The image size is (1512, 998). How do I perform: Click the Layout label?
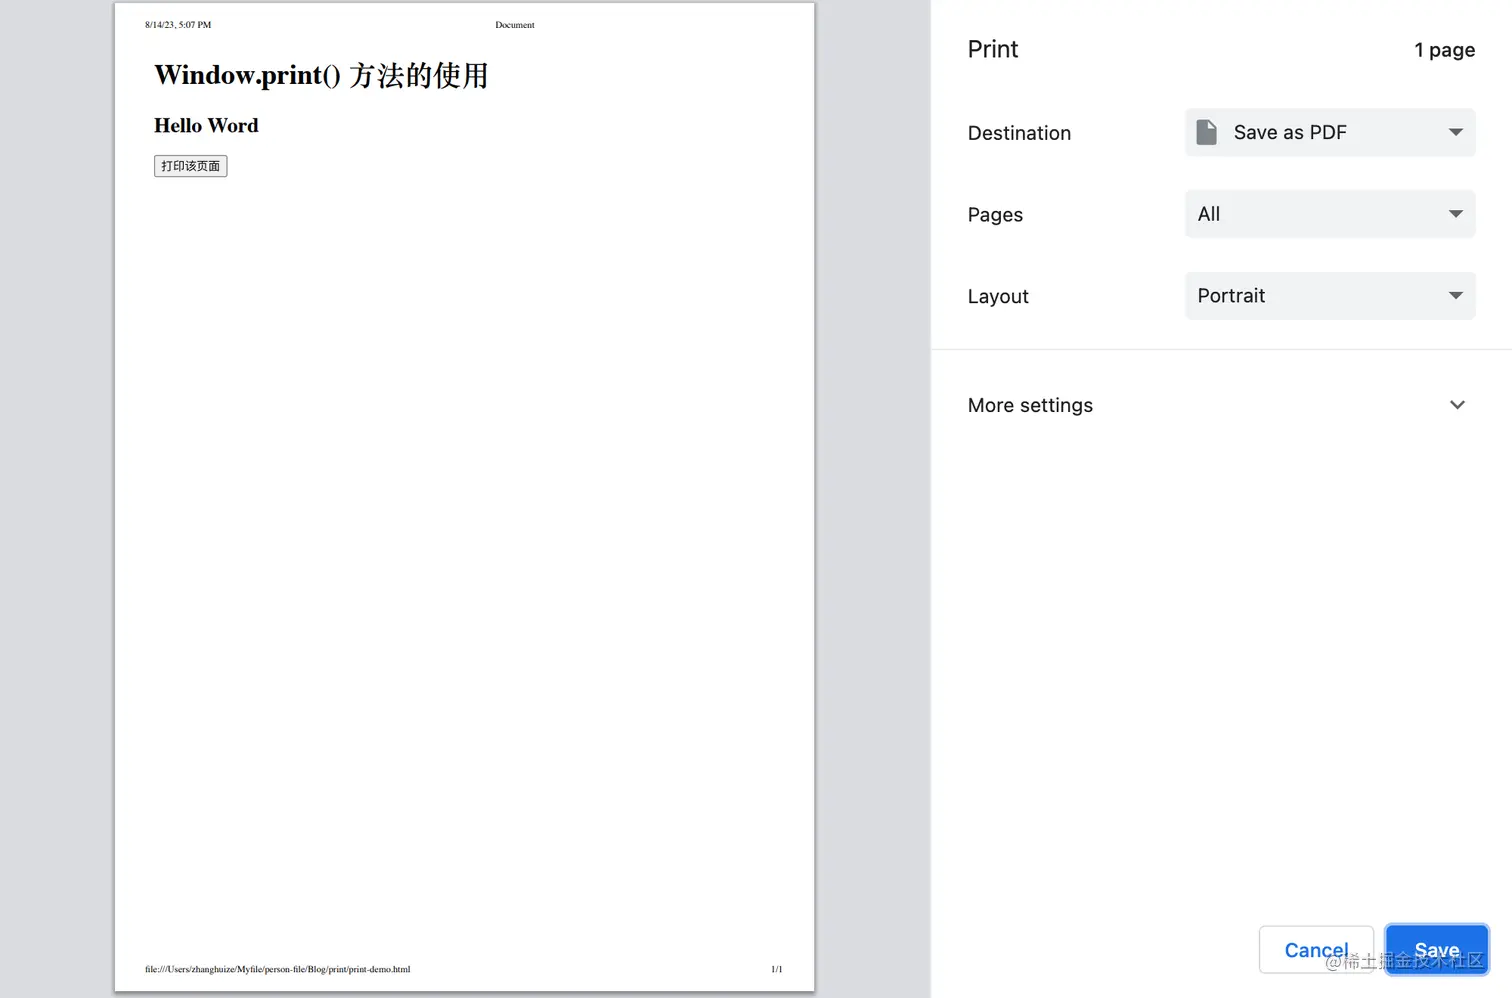[998, 296]
